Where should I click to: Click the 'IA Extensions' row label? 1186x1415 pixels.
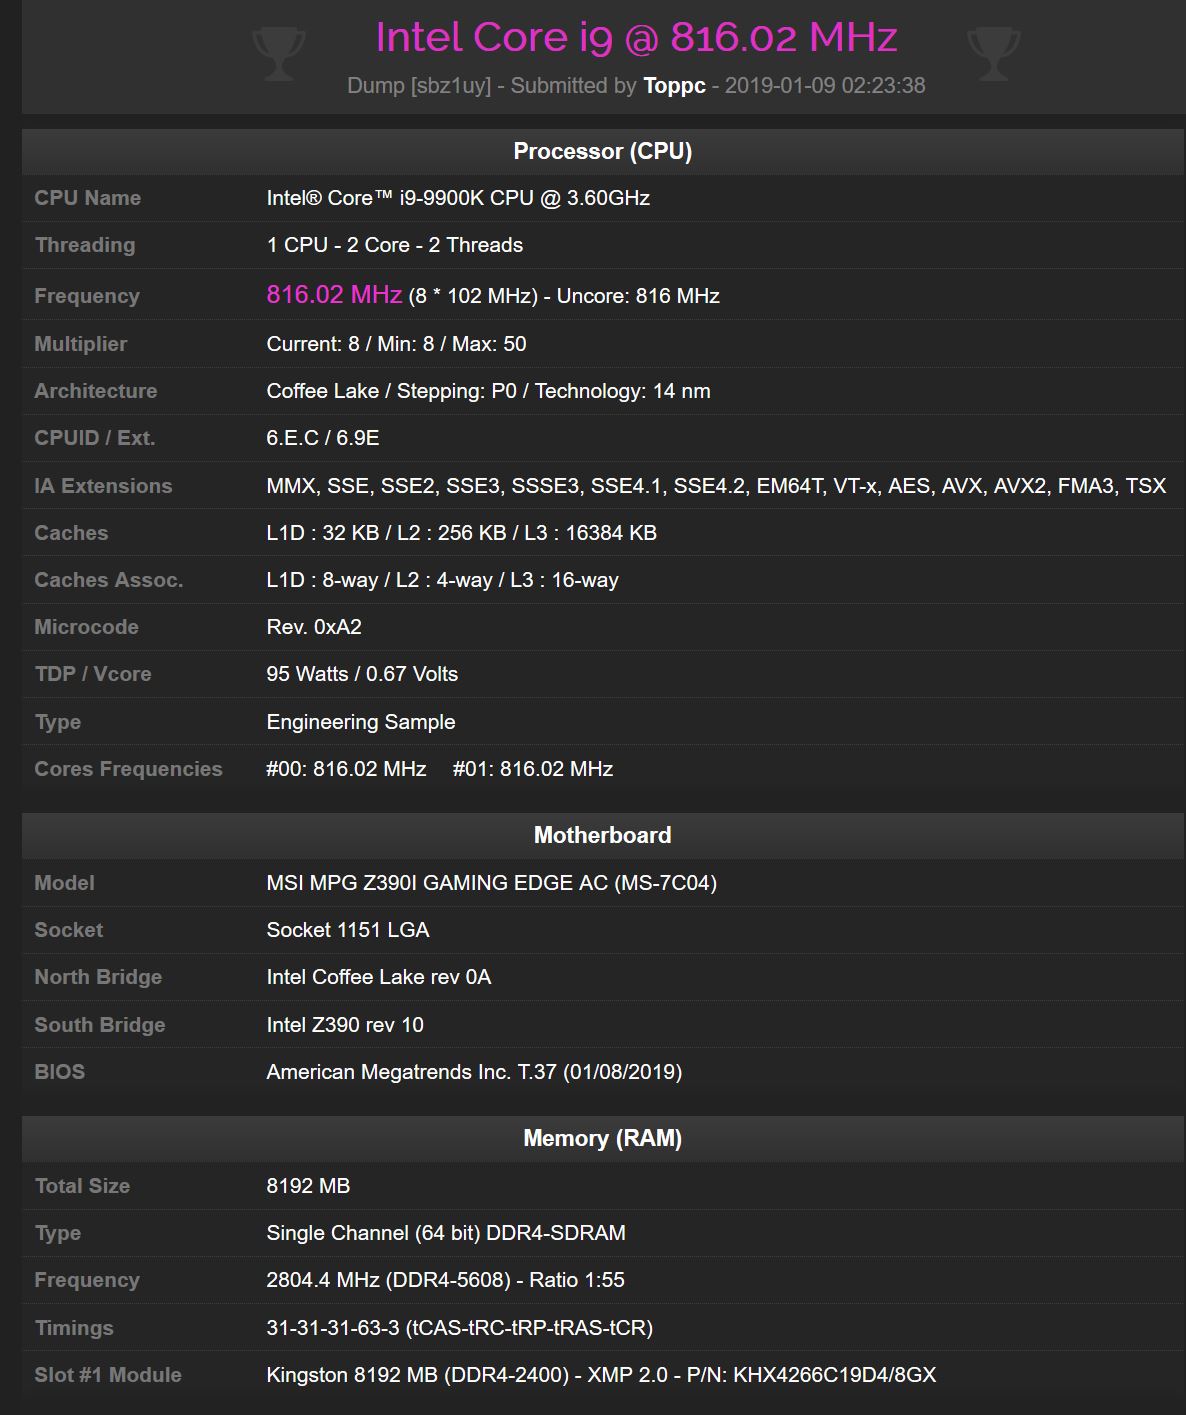[103, 486]
